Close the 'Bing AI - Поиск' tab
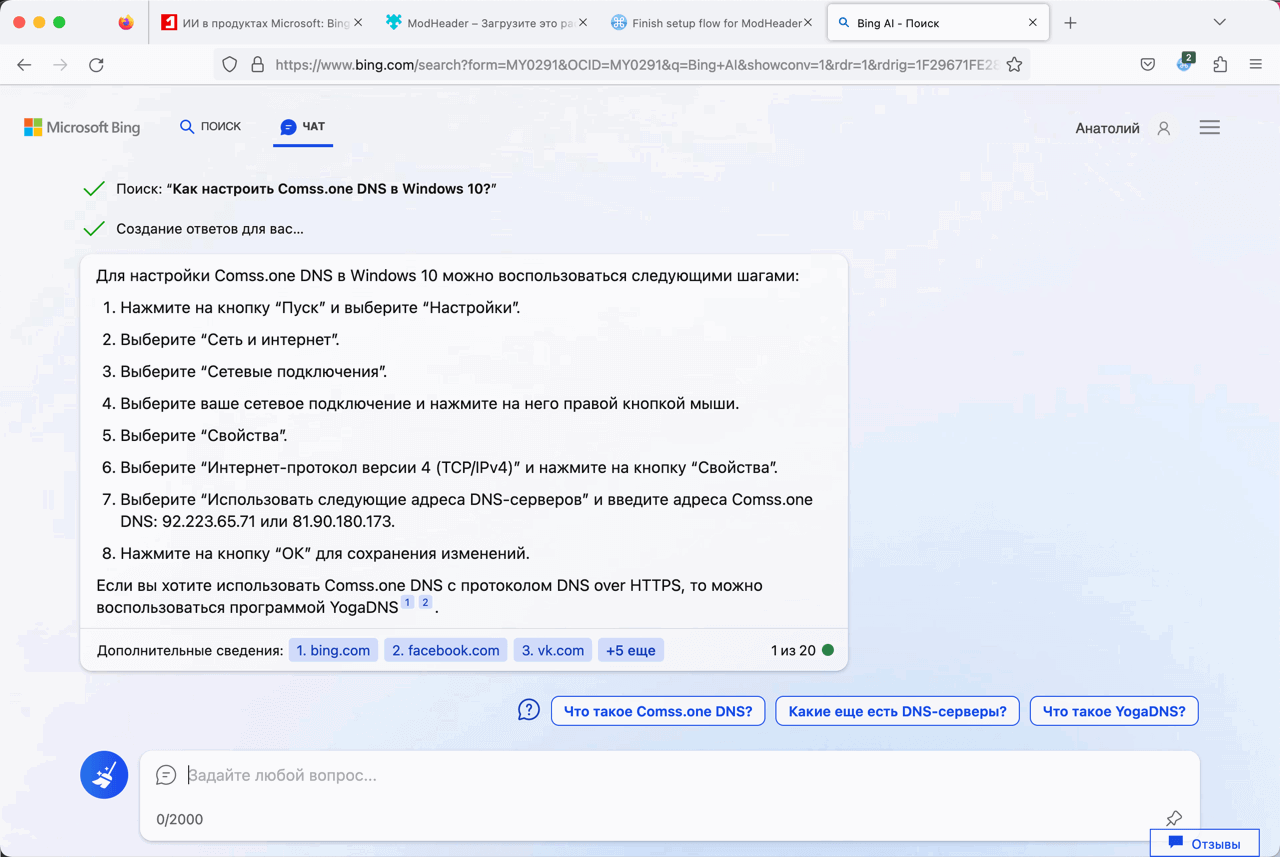The width and height of the screenshot is (1280, 857). coord(1033,23)
